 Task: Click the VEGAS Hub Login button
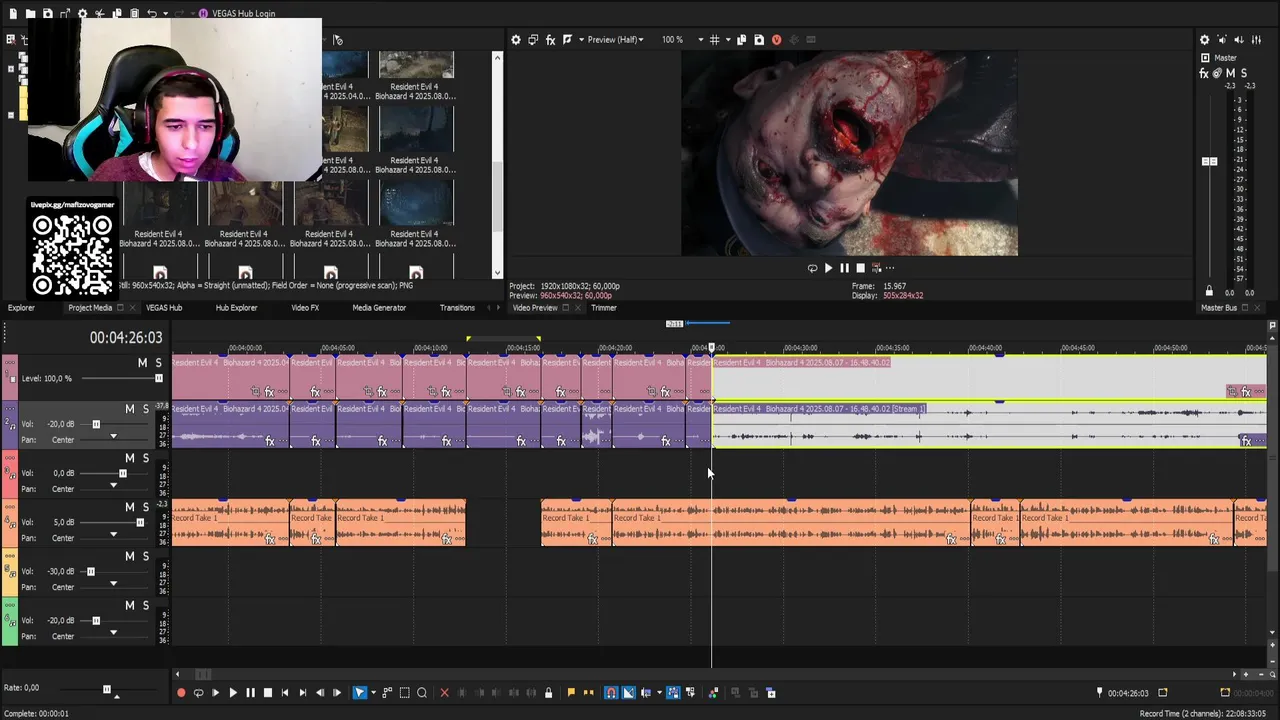[236, 14]
